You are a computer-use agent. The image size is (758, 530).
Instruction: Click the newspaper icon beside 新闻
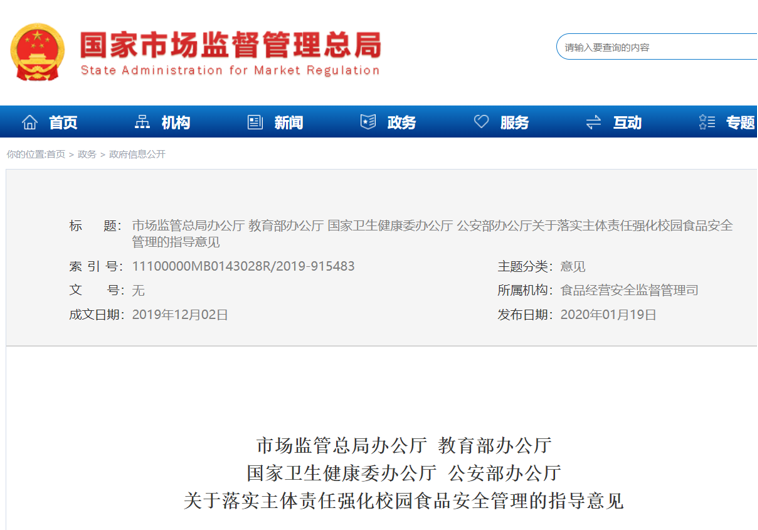pos(256,122)
